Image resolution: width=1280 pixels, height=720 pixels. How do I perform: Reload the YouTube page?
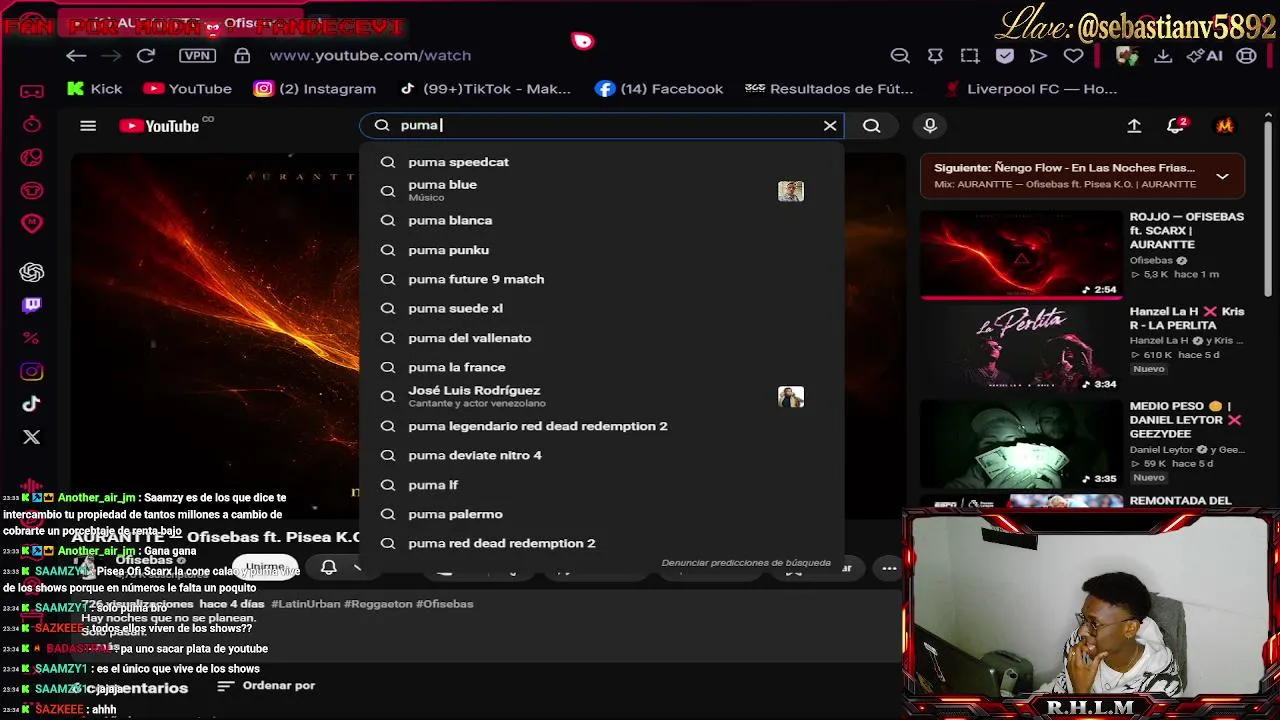pos(146,56)
